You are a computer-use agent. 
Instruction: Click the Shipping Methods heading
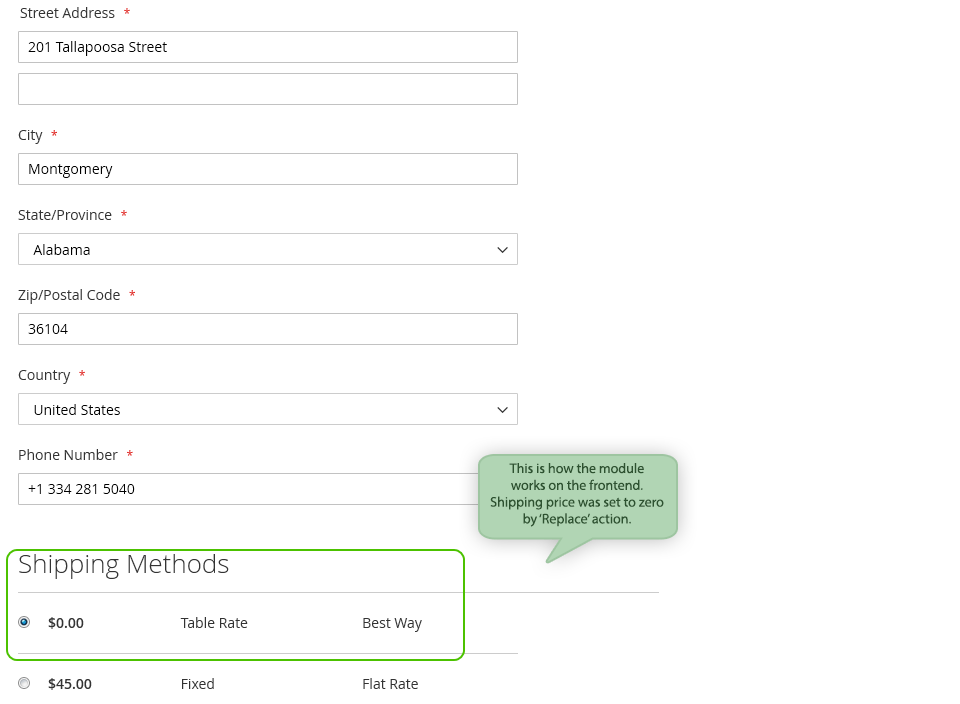(124, 564)
